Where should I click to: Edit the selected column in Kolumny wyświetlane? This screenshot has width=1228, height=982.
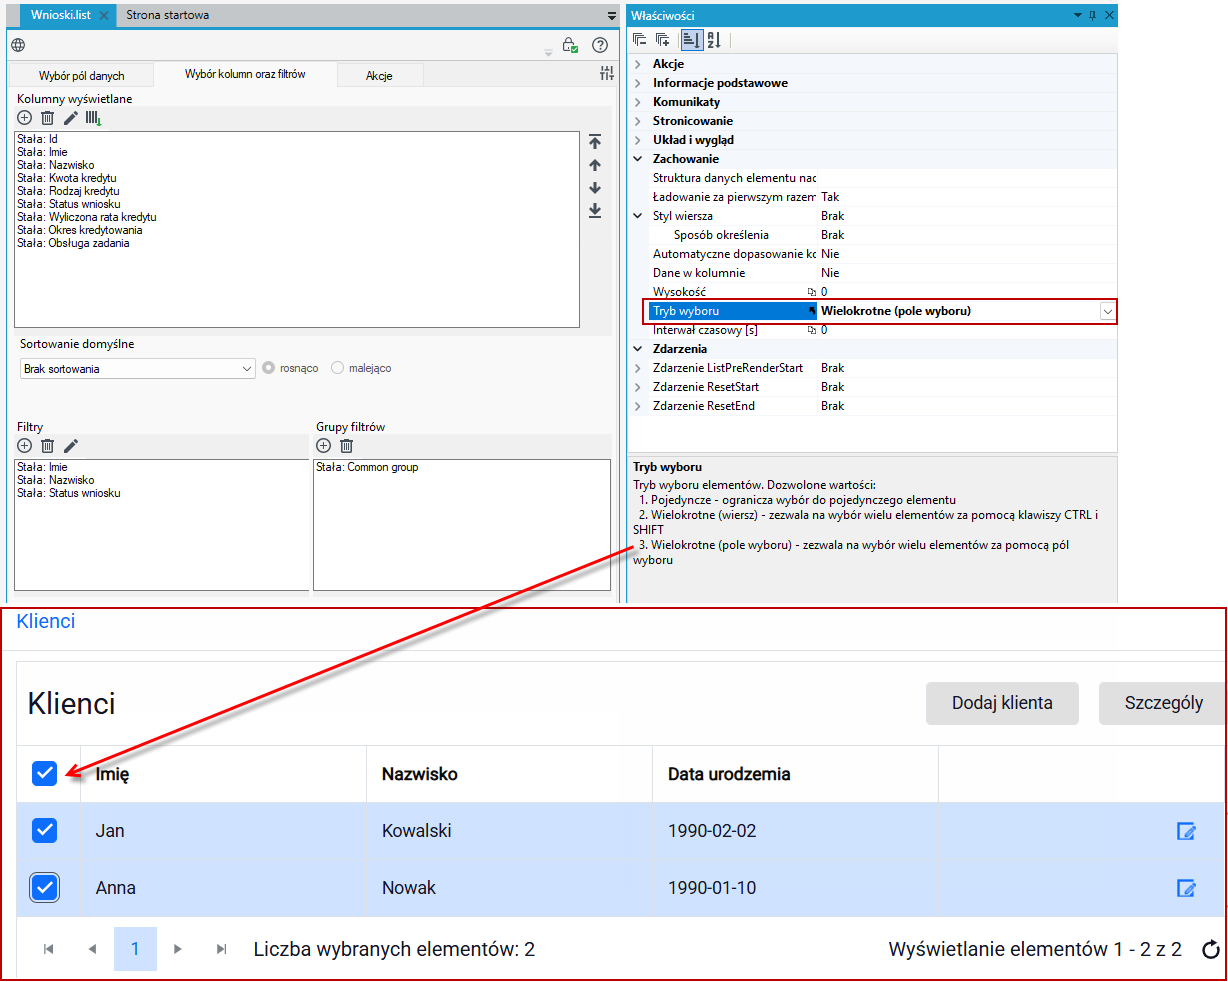(x=70, y=118)
